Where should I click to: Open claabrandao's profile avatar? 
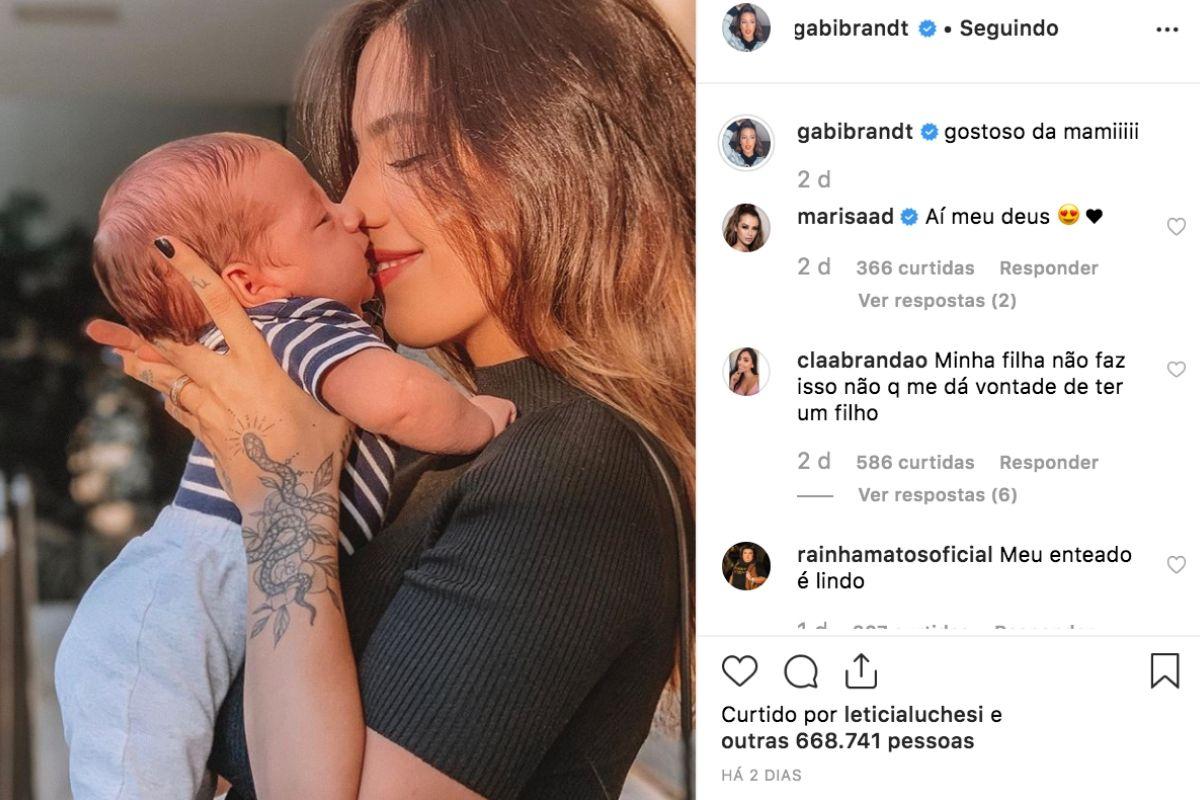pos(746,371)
